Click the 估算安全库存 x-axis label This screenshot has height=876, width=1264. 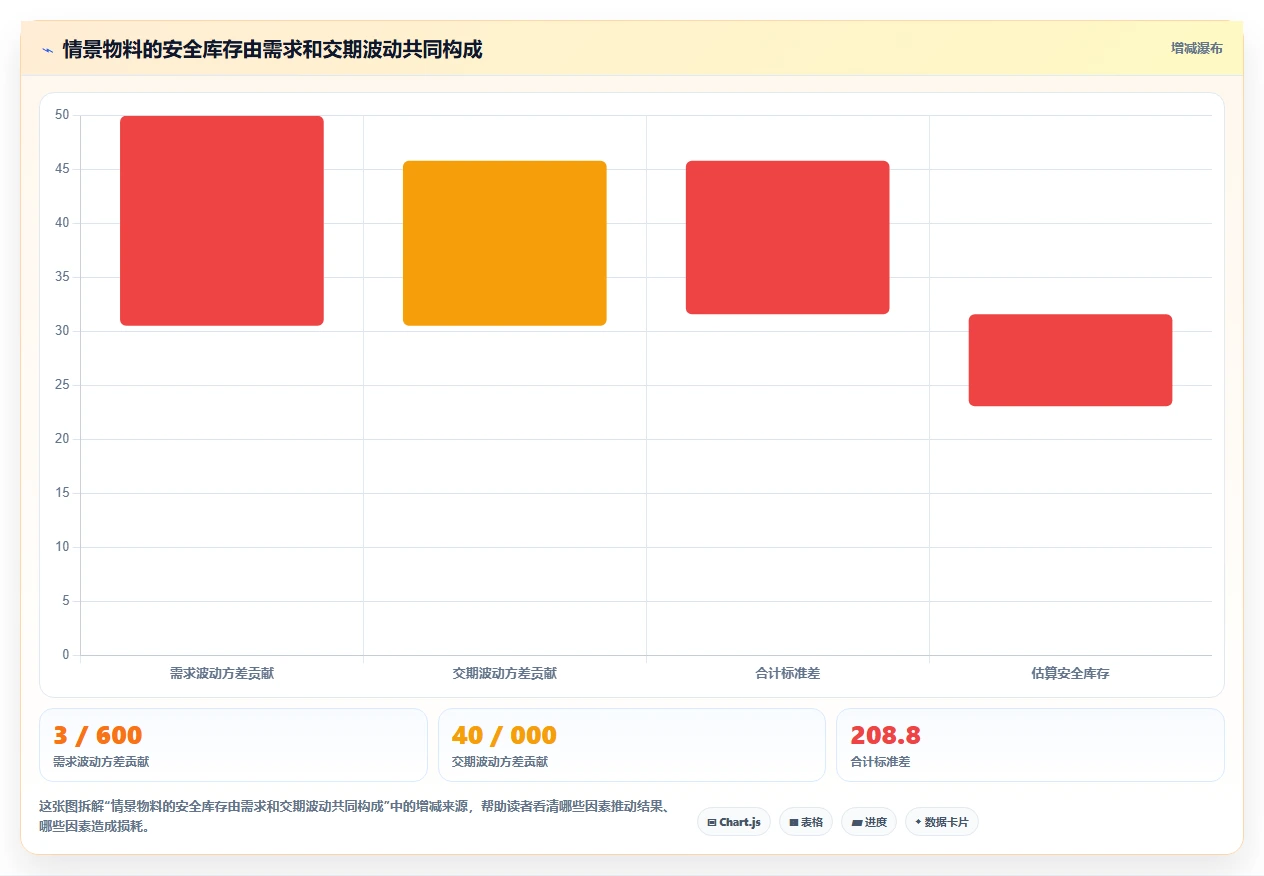coord(1071,674)
